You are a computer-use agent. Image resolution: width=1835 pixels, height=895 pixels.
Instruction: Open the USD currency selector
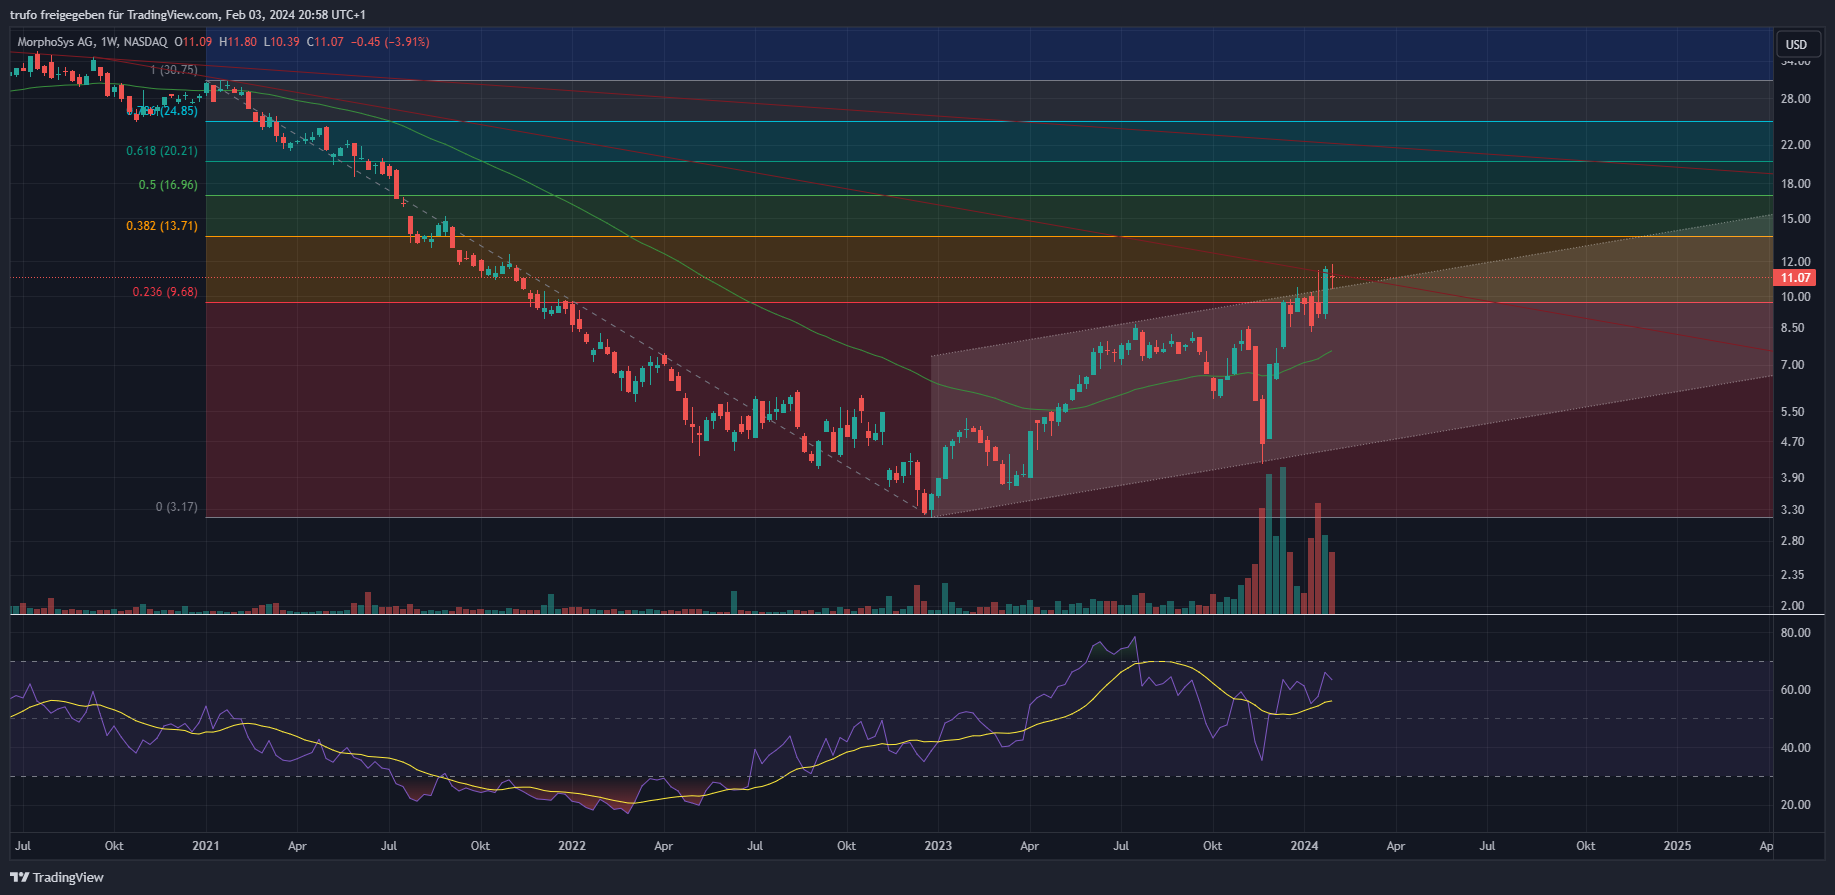coord(1796,44)
